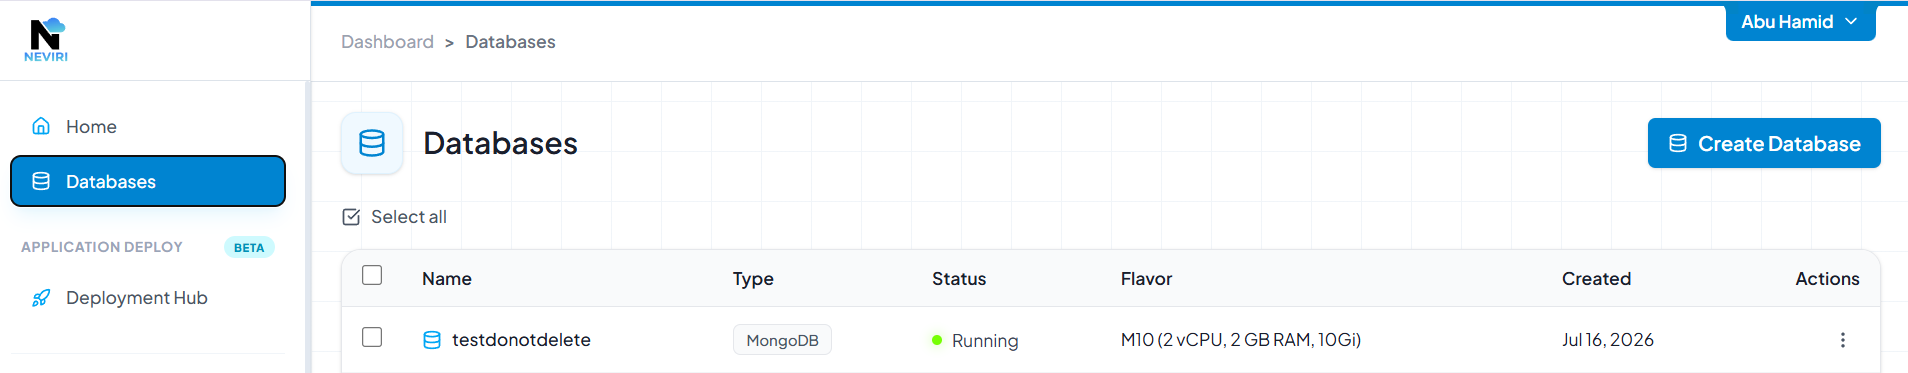This screenshot has height=373, width=1908.
Task: Open the Deployment Hub sidebar item
Action: tap(148, 298)
